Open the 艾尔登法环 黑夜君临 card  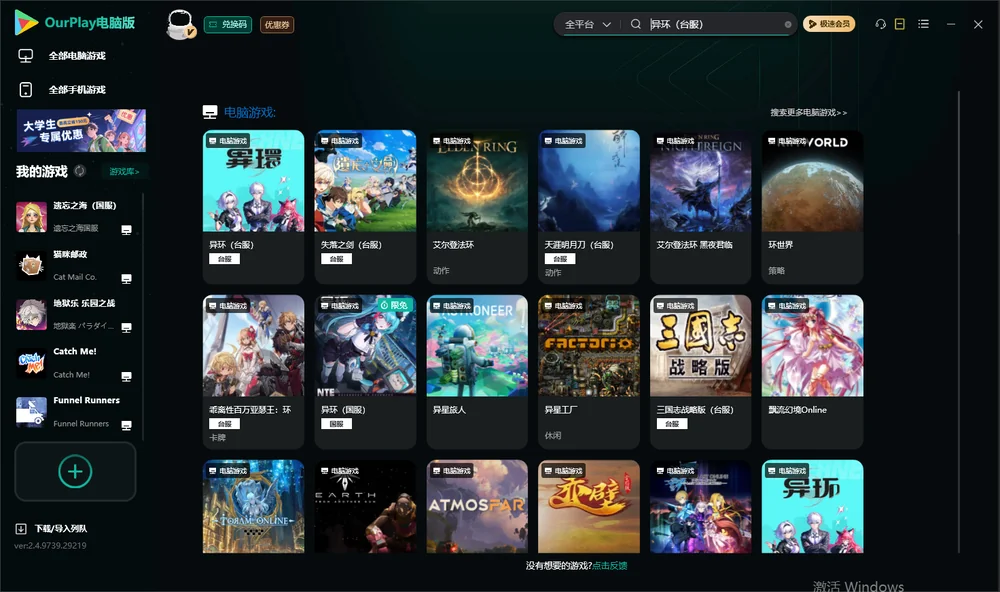(701, 207)
